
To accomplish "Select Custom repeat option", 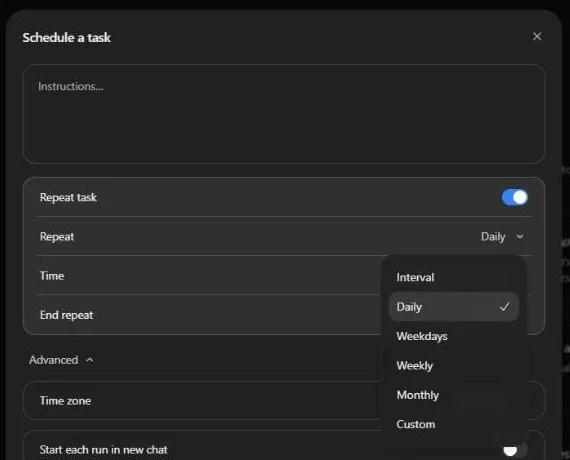I will click(x=453, y=424).
